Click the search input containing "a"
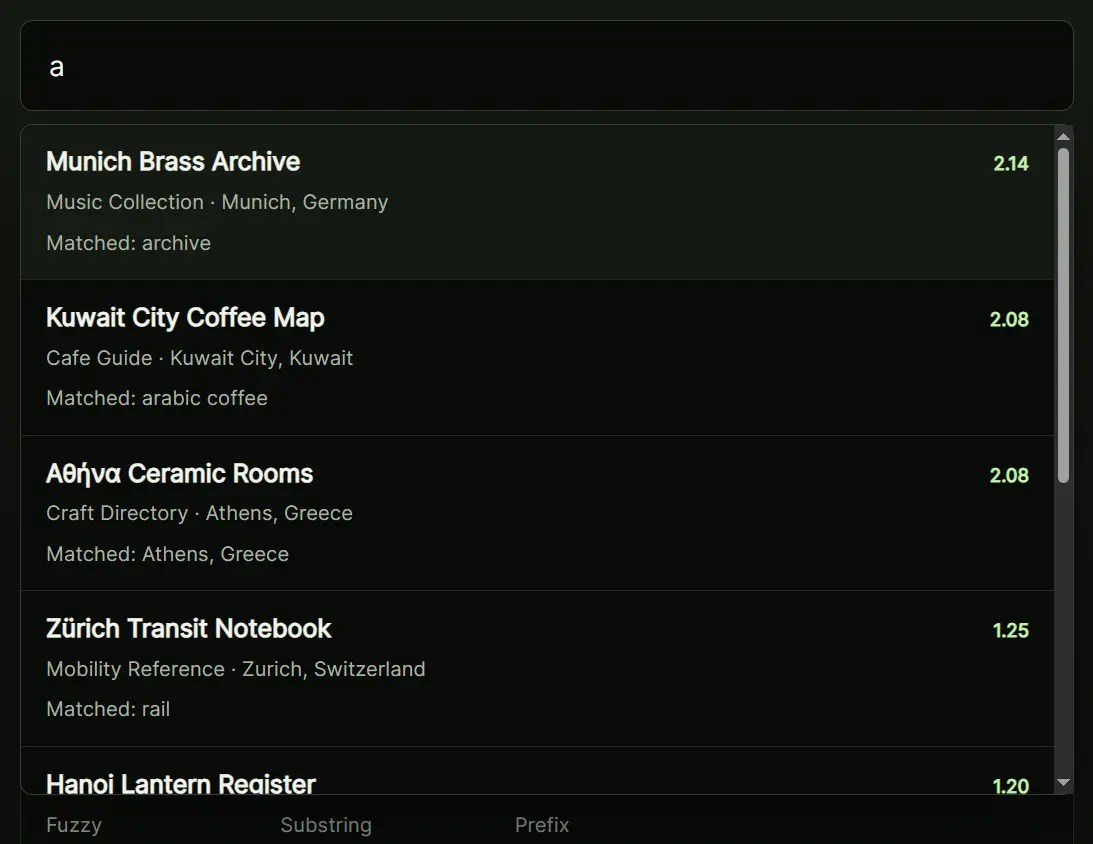The image size is (1093, 844). tap(546, 66)
